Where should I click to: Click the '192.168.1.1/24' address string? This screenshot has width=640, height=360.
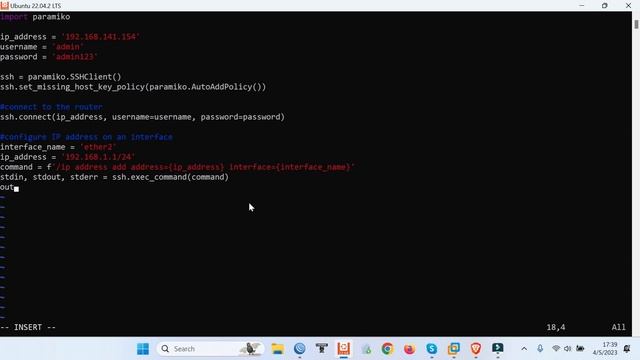[98, 157]
